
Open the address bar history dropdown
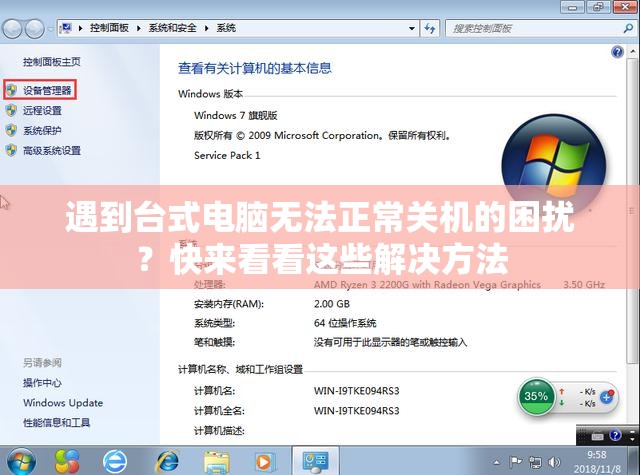coord(412,28)
